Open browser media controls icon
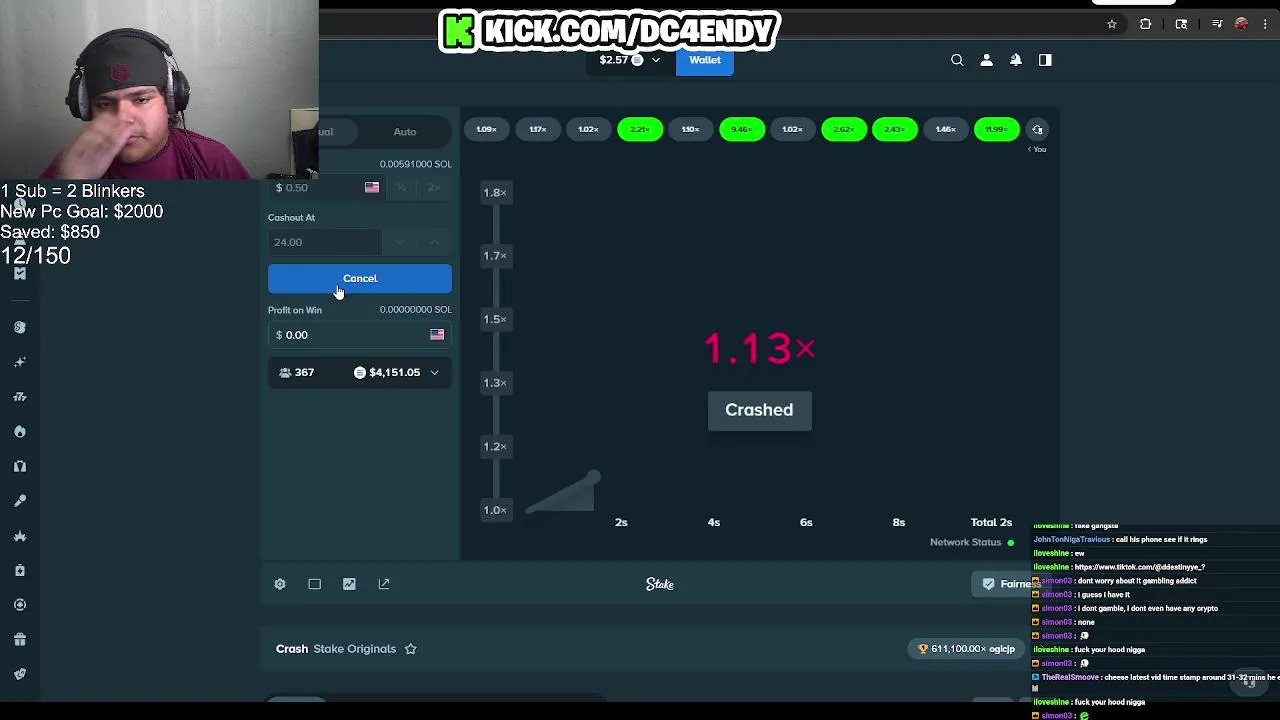The height and width of the screenshot is (720, 1280). 1217,24
